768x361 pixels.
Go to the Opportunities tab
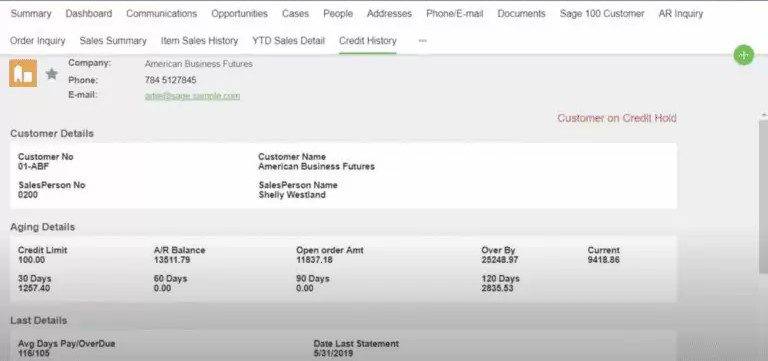(240, 14)
